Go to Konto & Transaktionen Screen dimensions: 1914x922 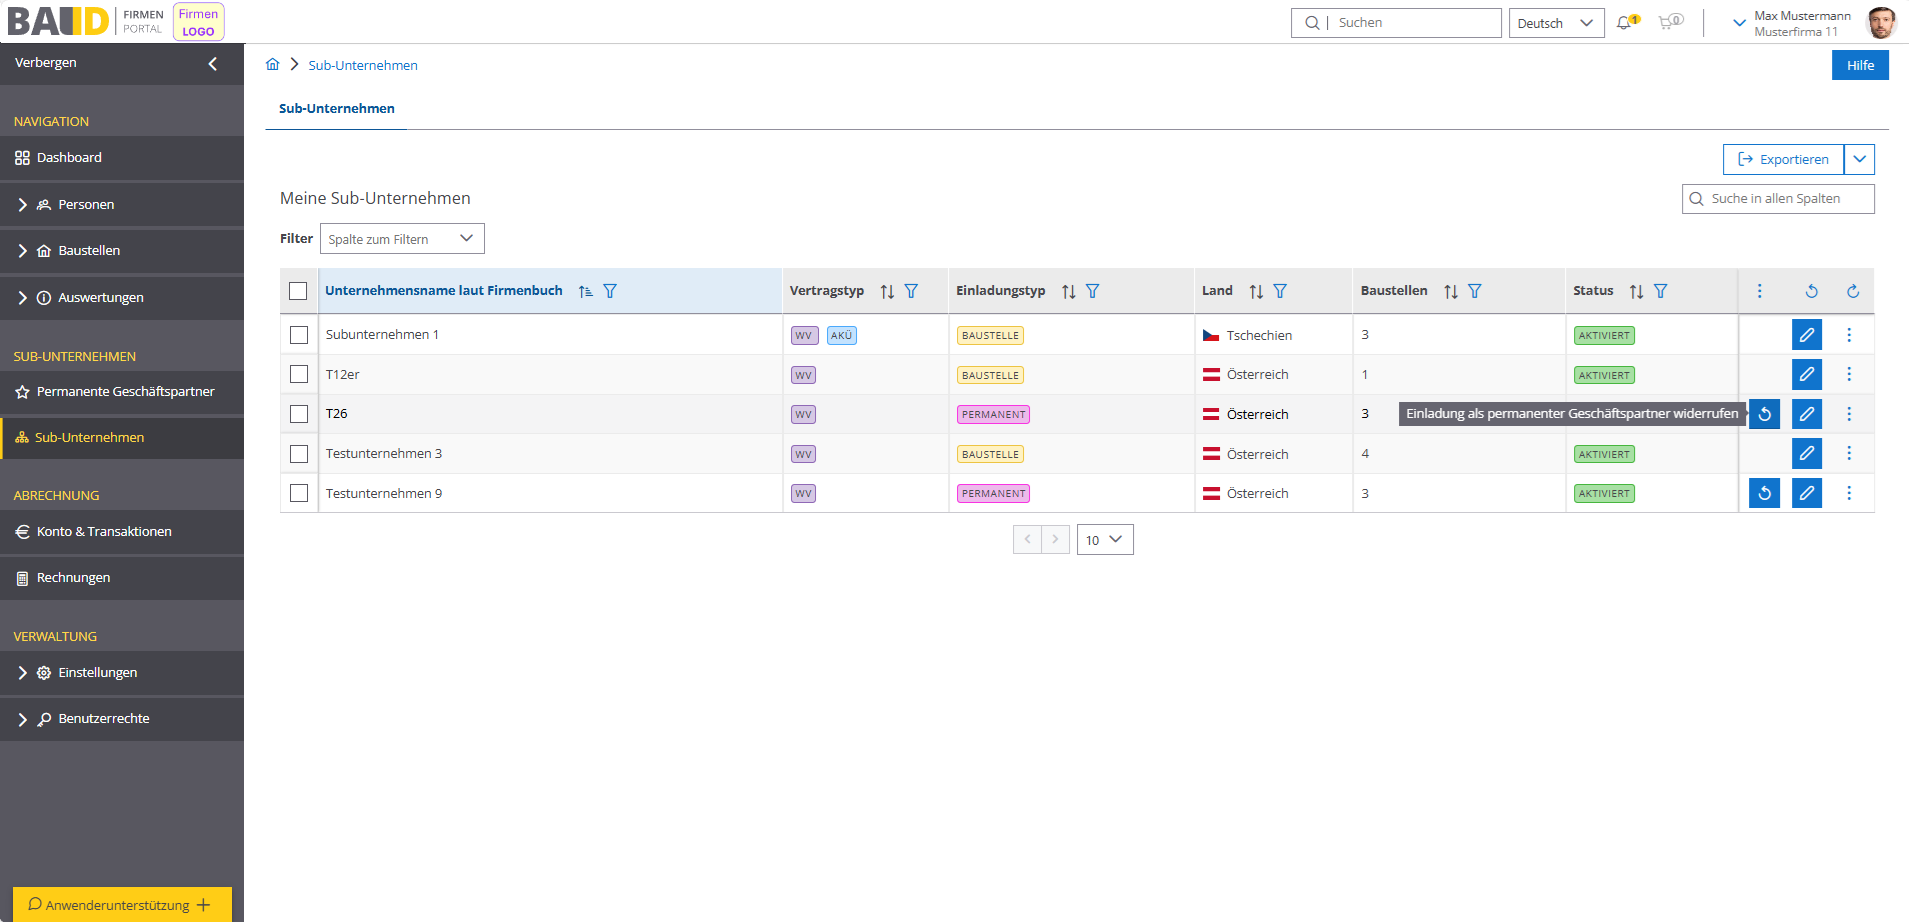104,532
